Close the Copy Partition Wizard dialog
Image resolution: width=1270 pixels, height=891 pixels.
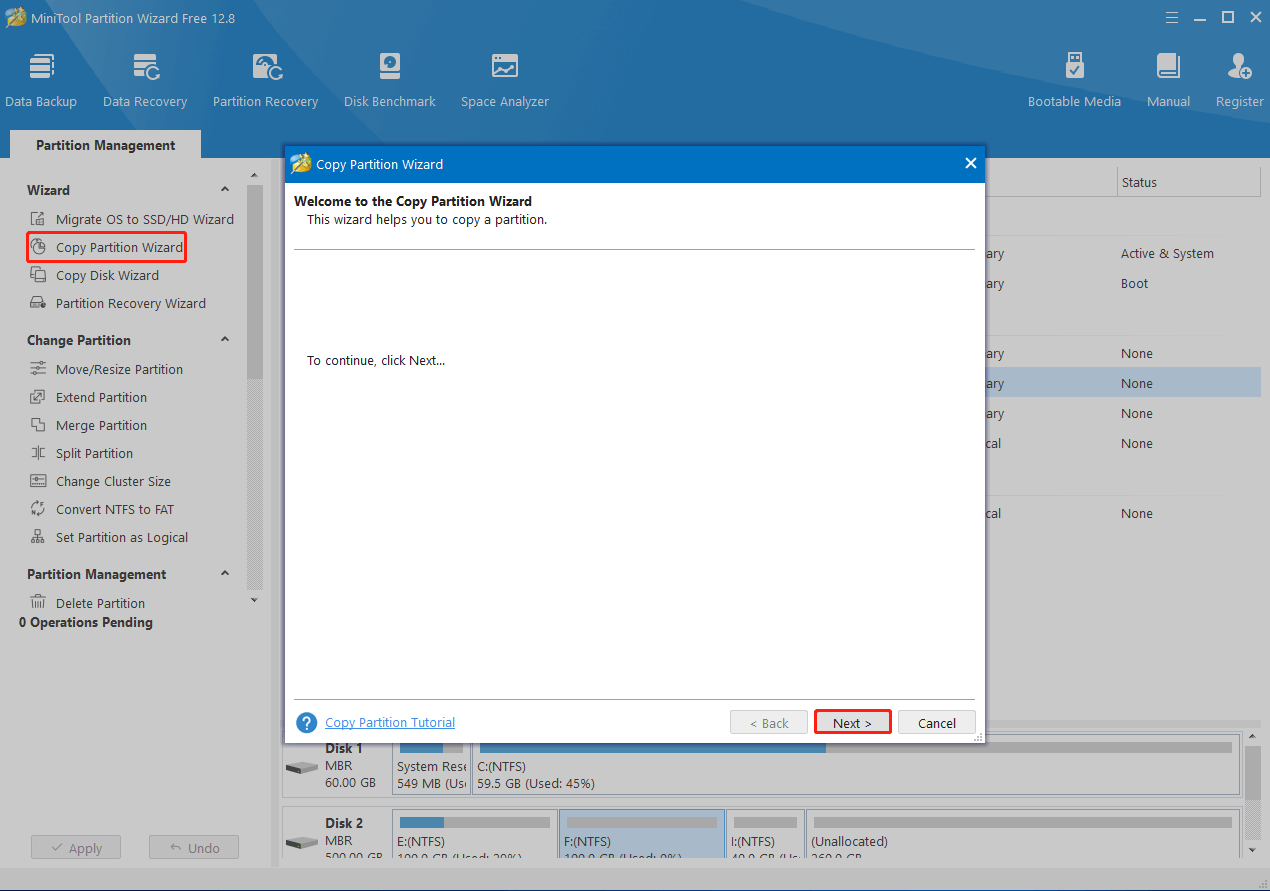(x=970, y=164)
